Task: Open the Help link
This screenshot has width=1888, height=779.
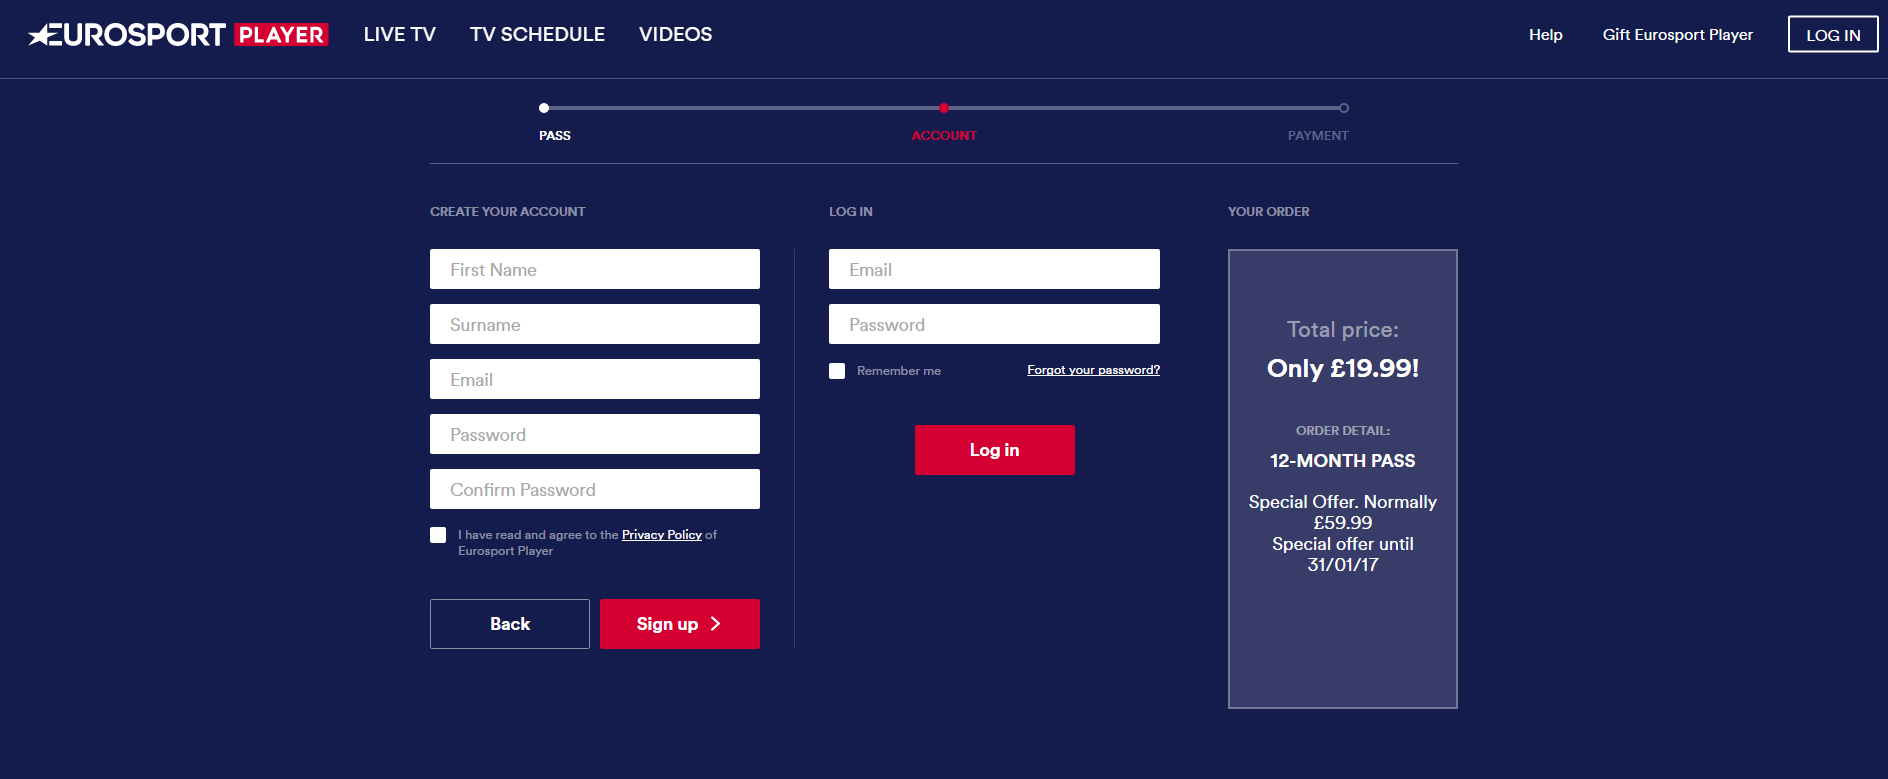Action: pyautogui.click(x=1545, y=35)
